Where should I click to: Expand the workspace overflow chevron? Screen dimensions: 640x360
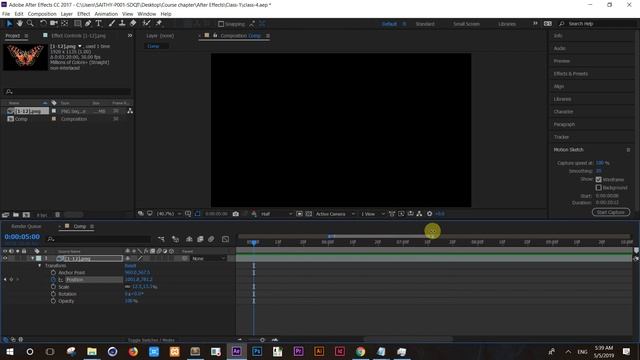click(x=535, y=24)
